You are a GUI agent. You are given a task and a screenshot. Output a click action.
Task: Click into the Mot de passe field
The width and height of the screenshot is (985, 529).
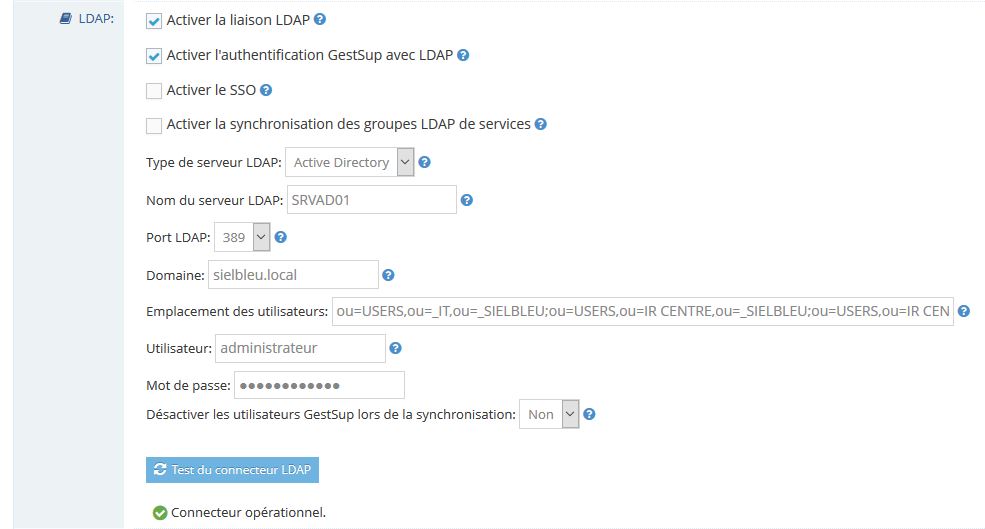point(319,385)
